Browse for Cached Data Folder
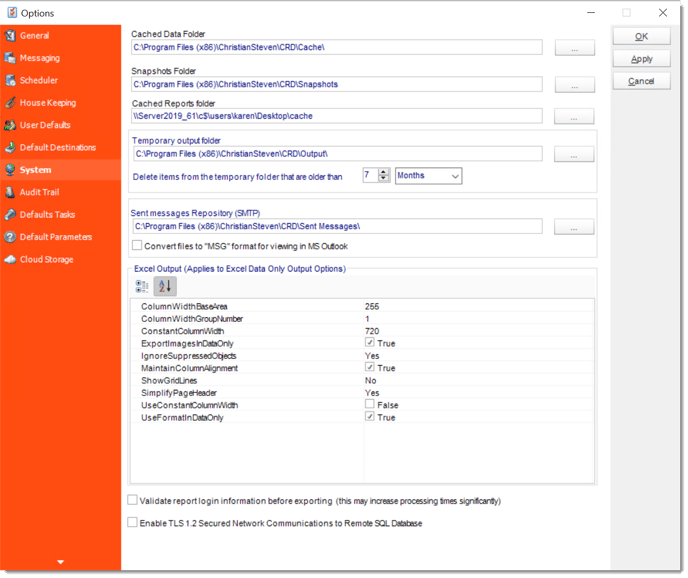This screenshot has width=688, height=578. (x=574, y=47)
